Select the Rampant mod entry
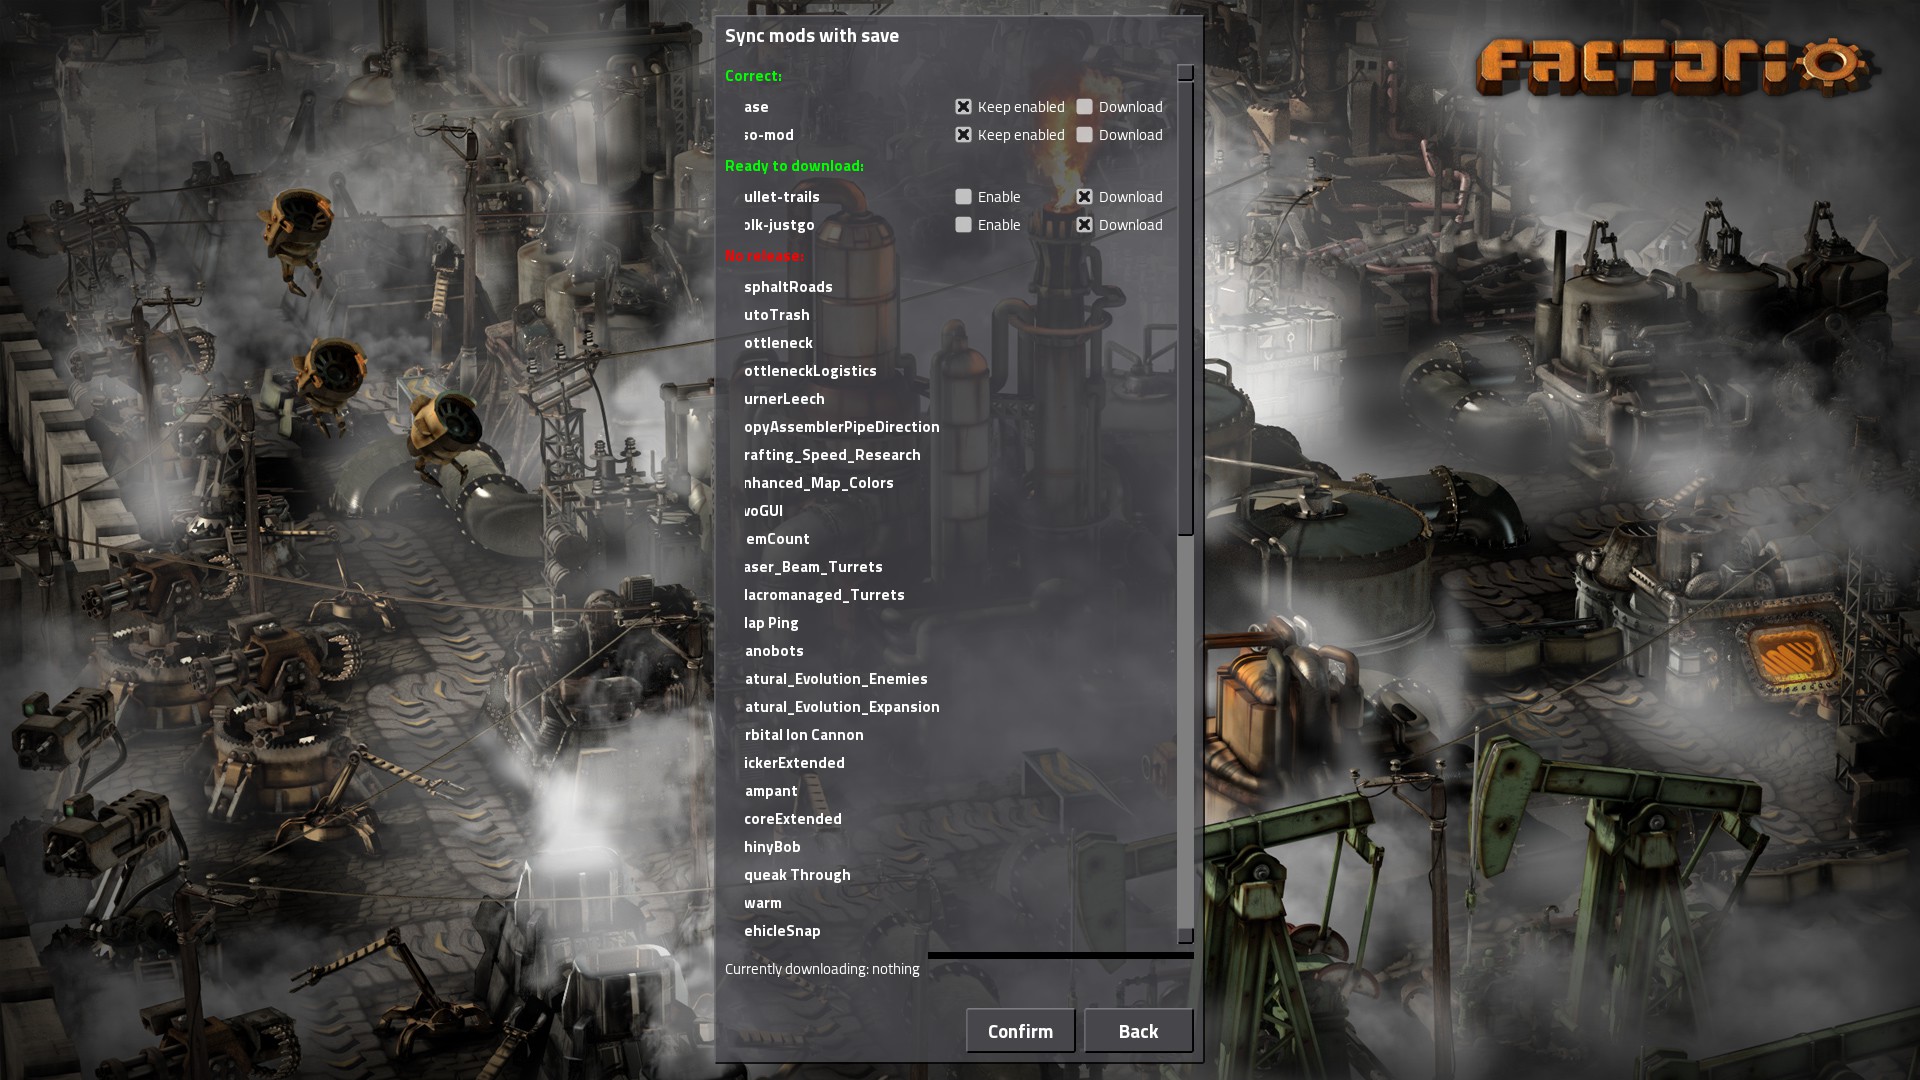1920x1080 pixels. pyautogui.click(x=771, y=791)
